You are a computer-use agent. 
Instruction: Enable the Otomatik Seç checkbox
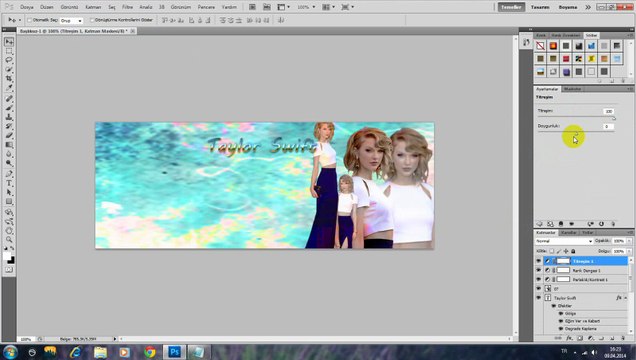pos(30,20)
